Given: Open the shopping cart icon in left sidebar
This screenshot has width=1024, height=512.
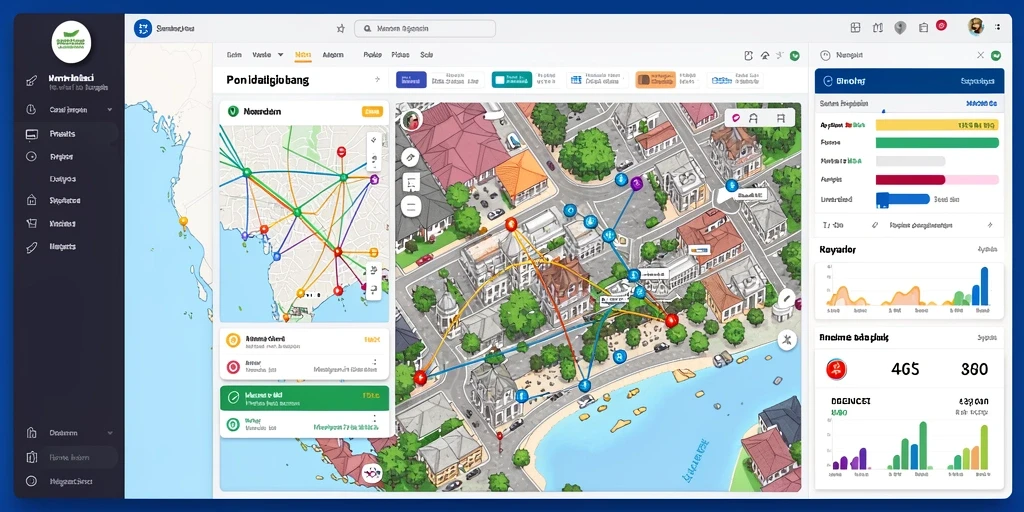Looking at the screenshot, I should 31,223.
